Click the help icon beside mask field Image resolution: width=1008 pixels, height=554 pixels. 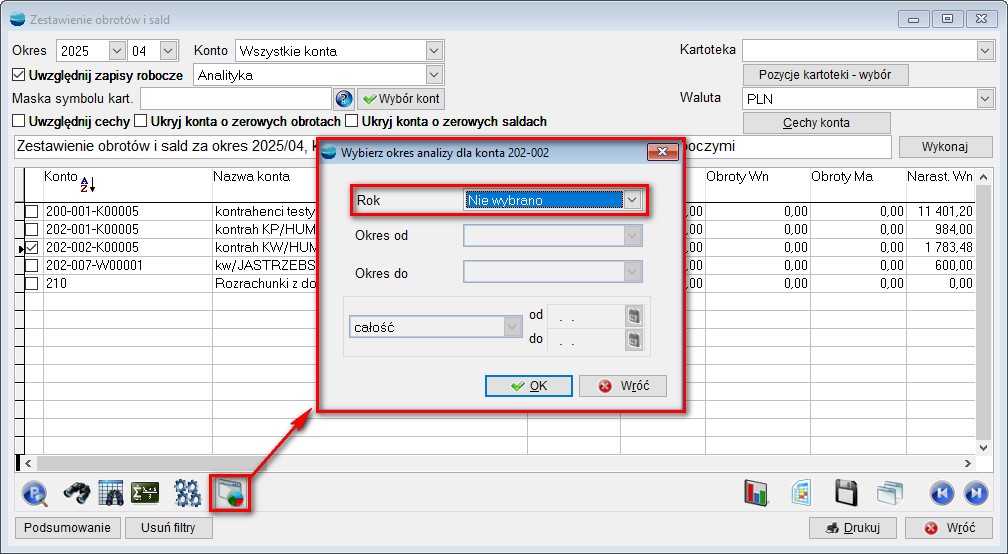(x=344, y=99)
